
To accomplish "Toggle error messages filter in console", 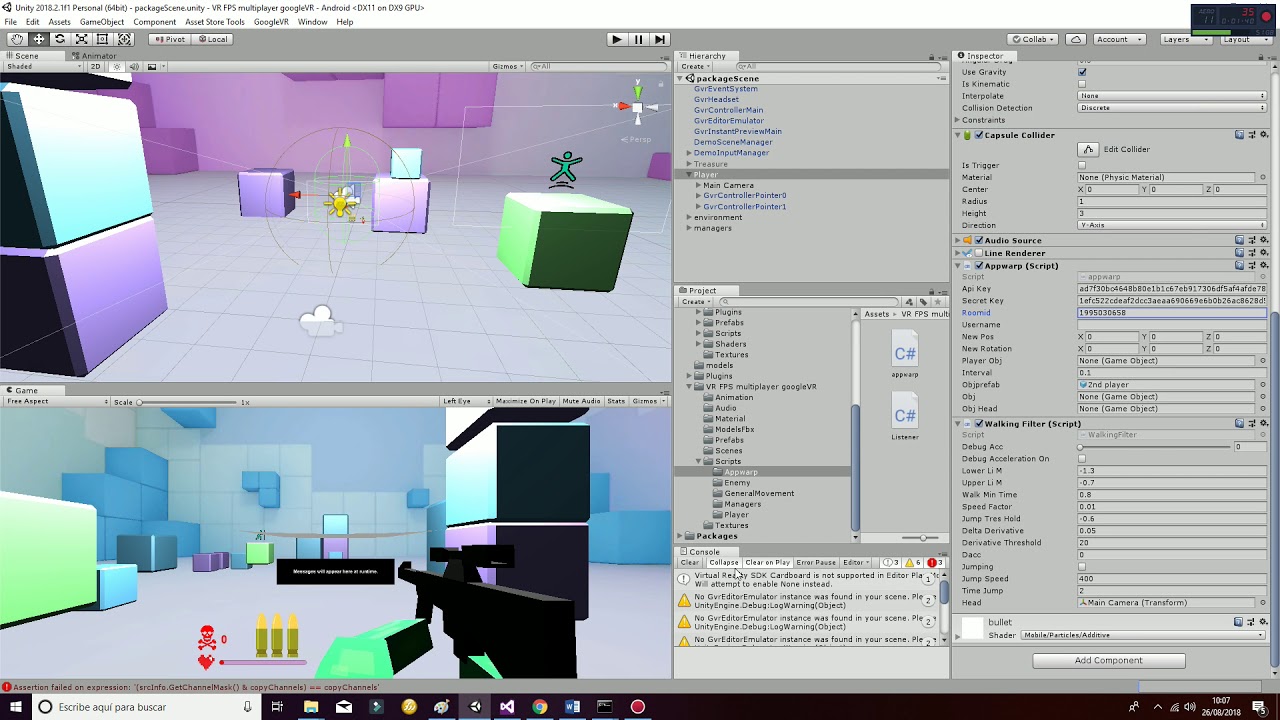I will (x=934, y=563).
